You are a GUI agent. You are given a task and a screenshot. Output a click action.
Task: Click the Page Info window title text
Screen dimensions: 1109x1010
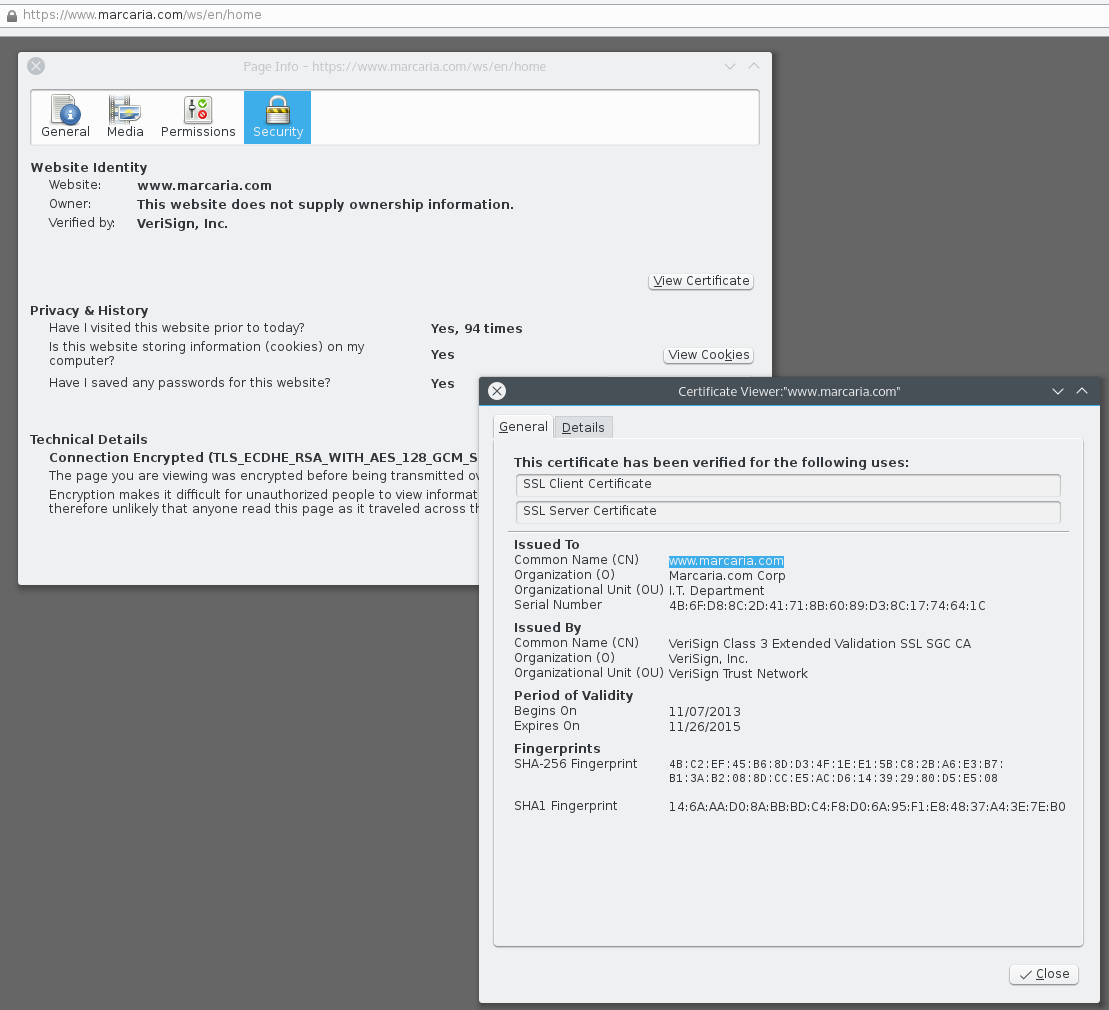[395, 66]
